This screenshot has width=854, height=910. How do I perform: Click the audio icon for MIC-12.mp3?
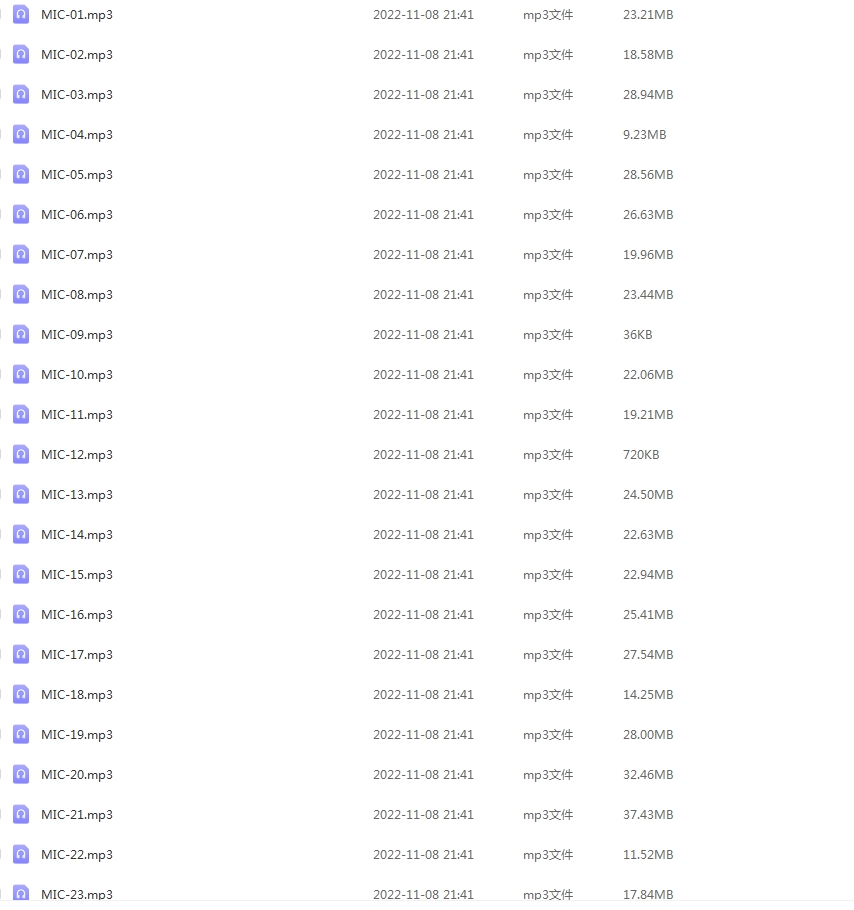click(21, 454)
